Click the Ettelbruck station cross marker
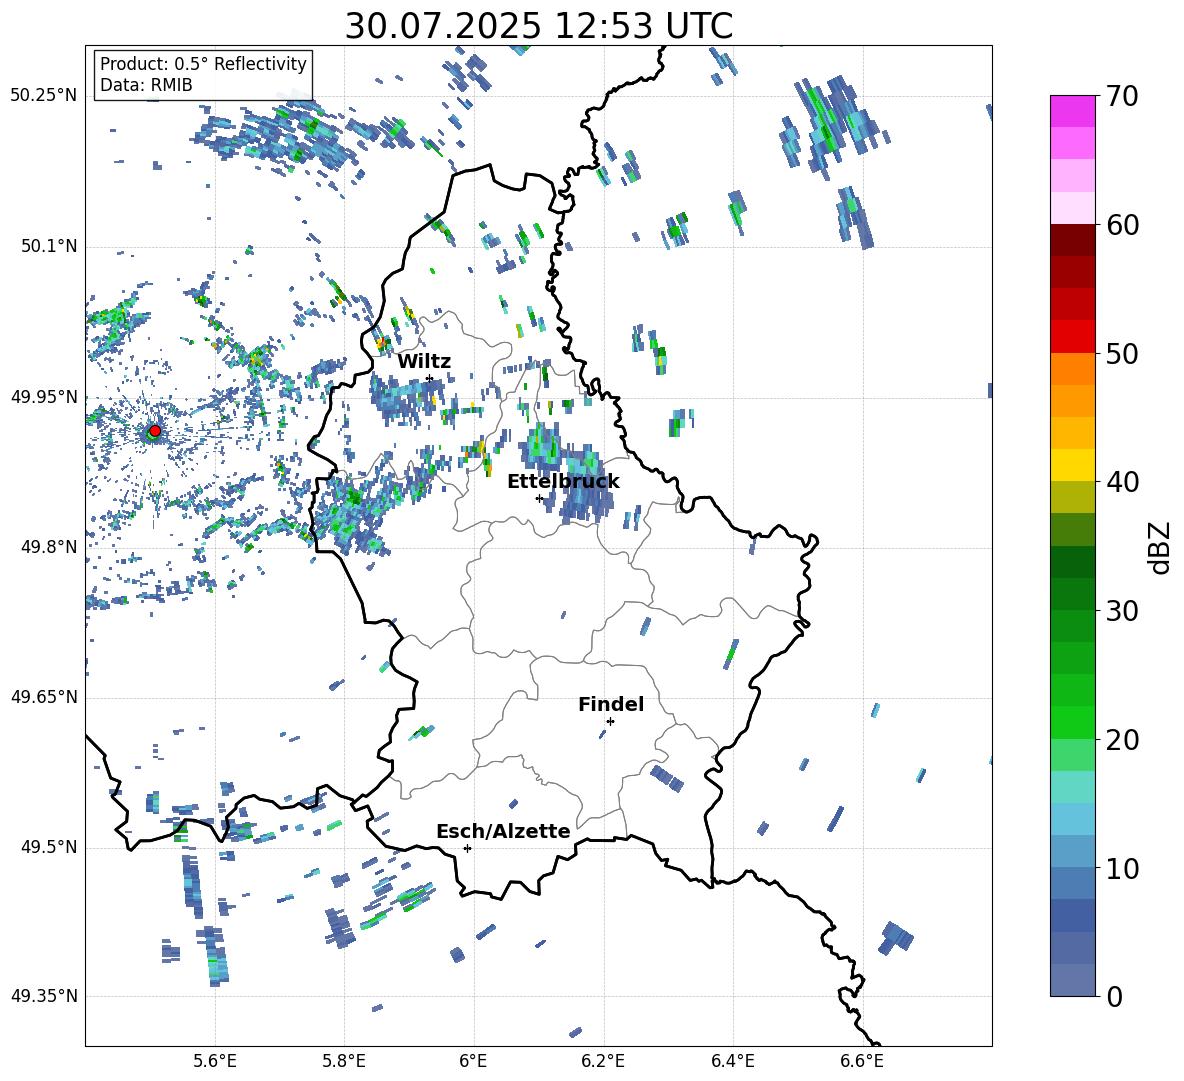The height and width of the screenshot is (1081, 1184). 539,498
